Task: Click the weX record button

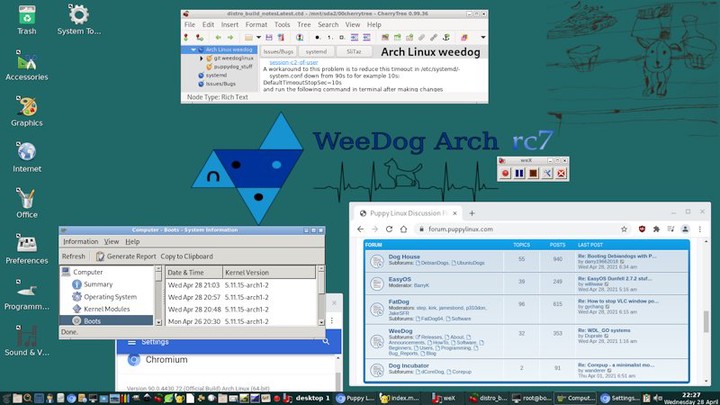Action: (505, 173)
